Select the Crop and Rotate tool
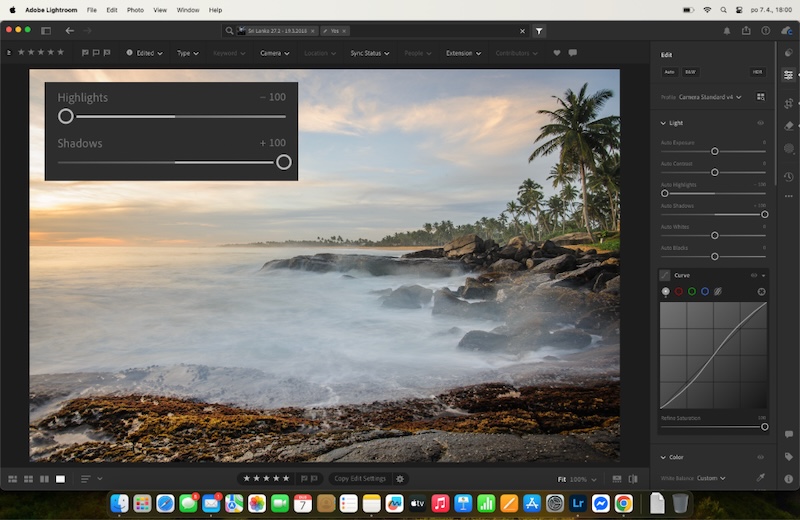This screenshot has height=520, width=800. (x=788, y=103)
